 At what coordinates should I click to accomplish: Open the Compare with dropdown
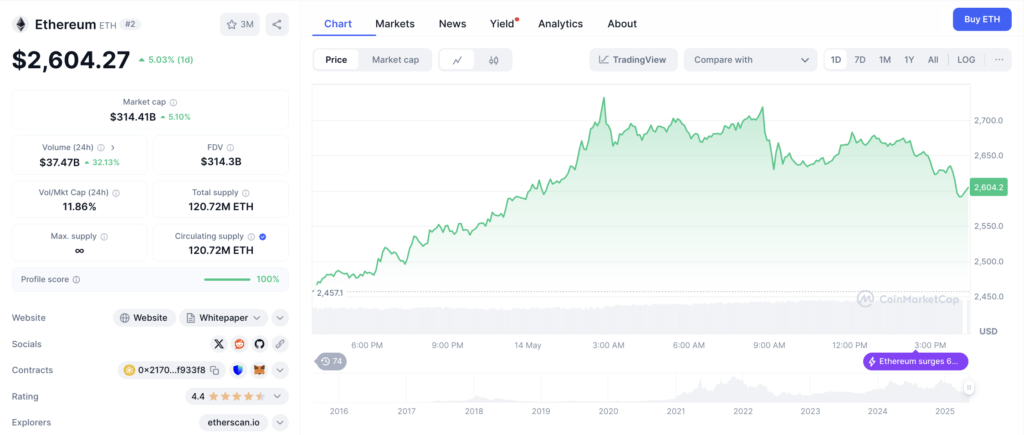pos(750,59)
